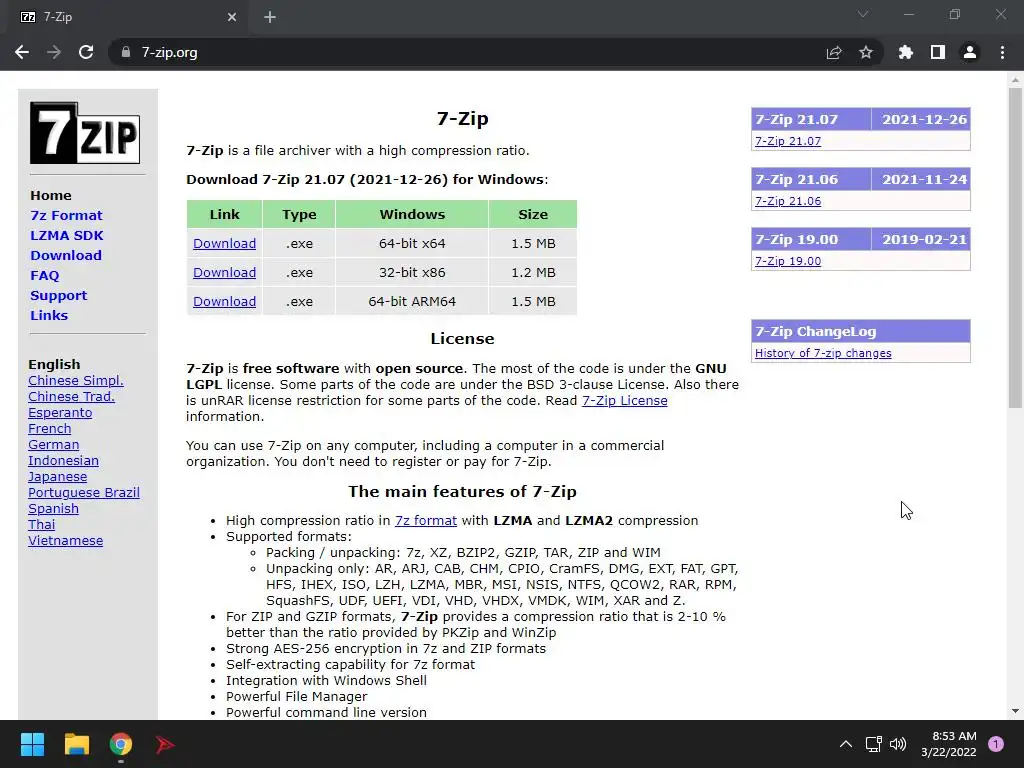Open the 7z Format page

click(66, 216)
